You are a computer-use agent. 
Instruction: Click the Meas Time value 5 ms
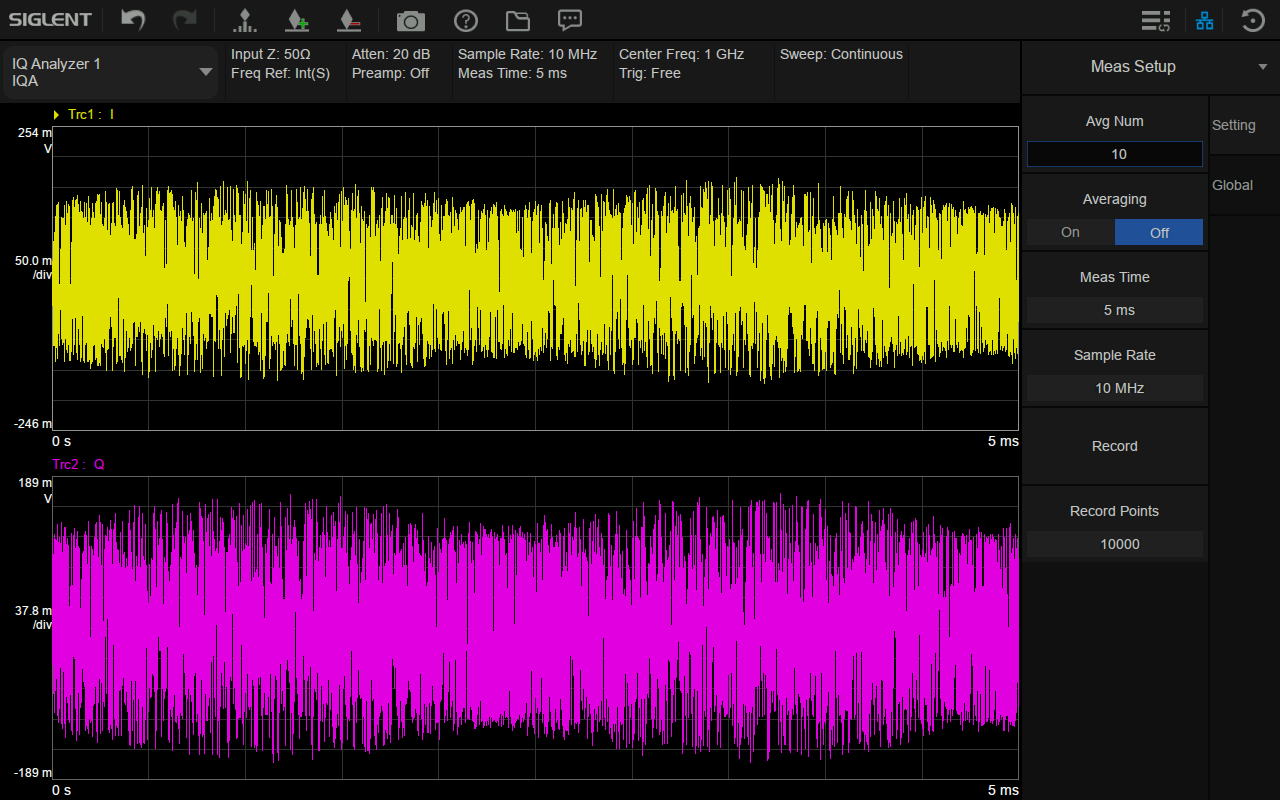[x=1115, y=310]
